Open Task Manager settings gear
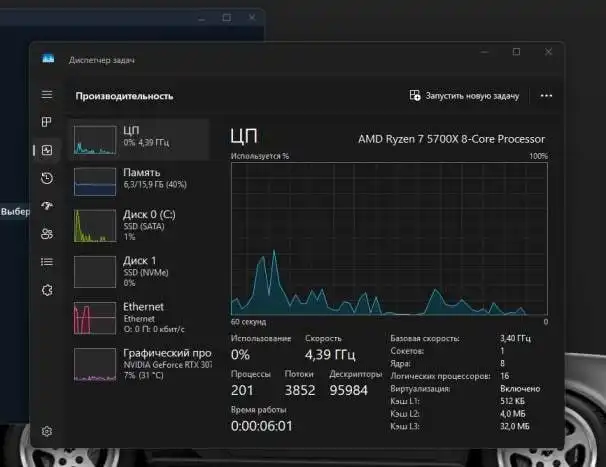 47,431
